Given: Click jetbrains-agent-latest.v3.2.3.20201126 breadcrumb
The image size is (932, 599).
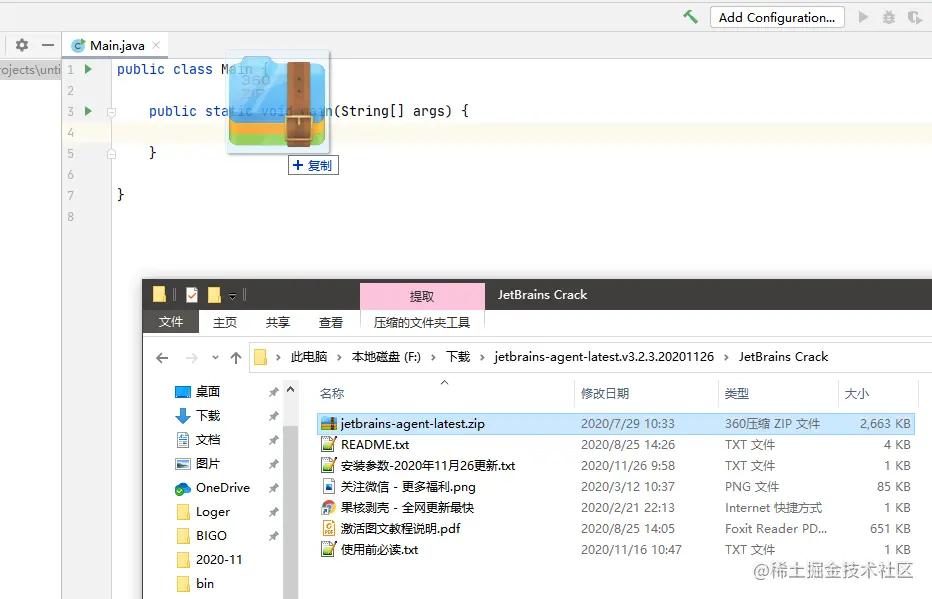Looking at the screenshot, I should pyautogui.click(x=604, y=357).
